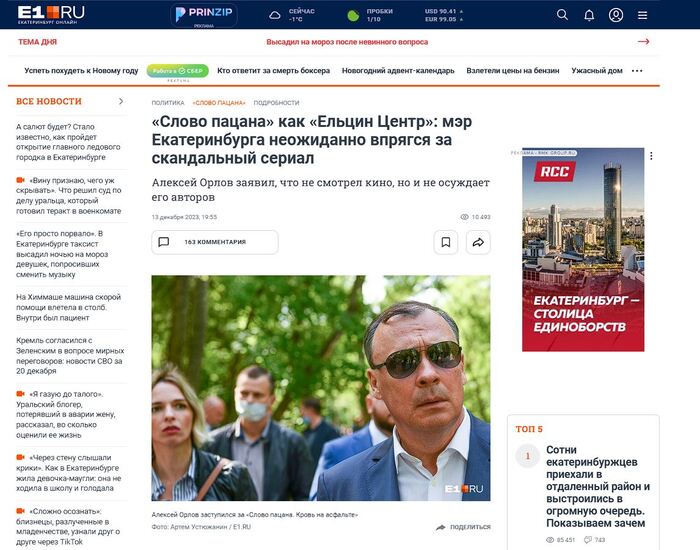Viewport: 700px width, 550px height.
Task: Select the «Слово пацана» topic tag
Action: coord(219,103)
